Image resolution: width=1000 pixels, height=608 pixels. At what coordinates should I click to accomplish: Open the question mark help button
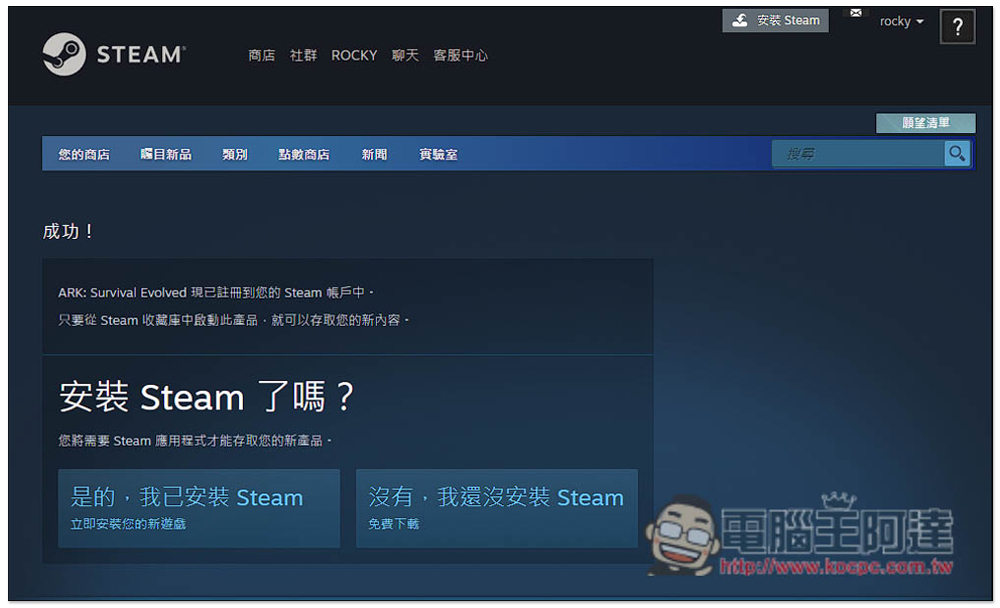957,27
